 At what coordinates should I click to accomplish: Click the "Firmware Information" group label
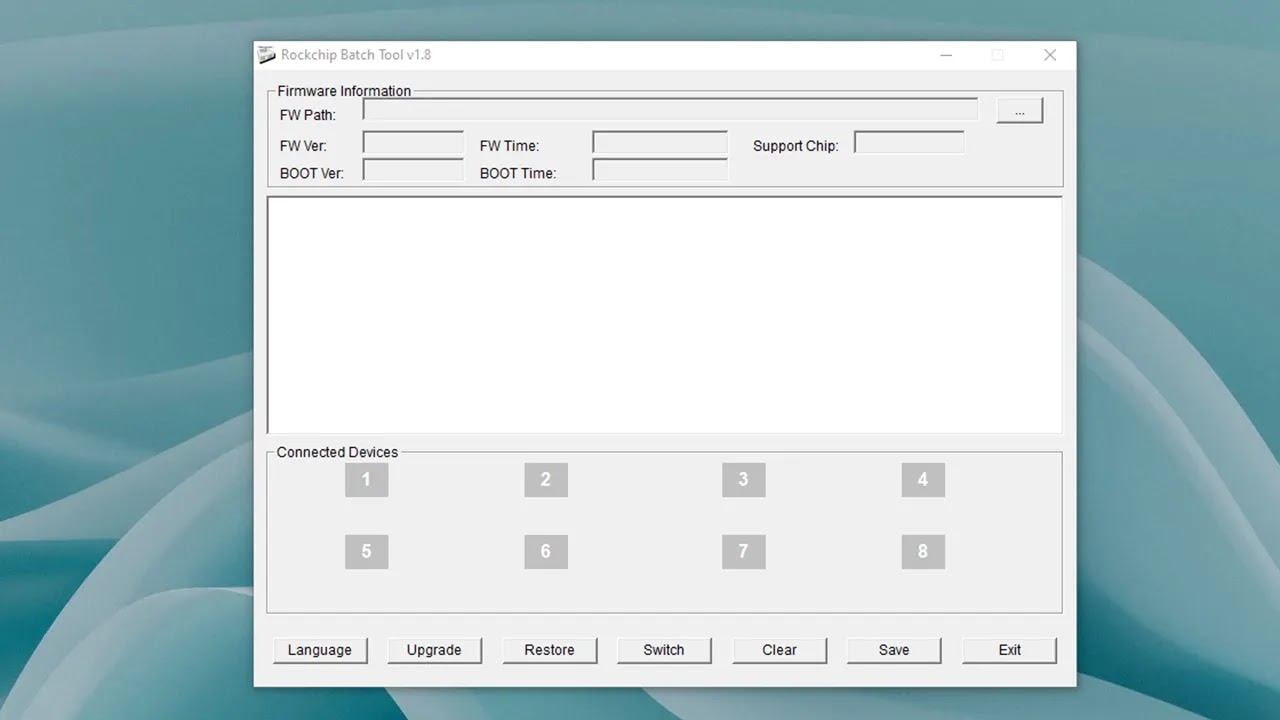point(344,91)
